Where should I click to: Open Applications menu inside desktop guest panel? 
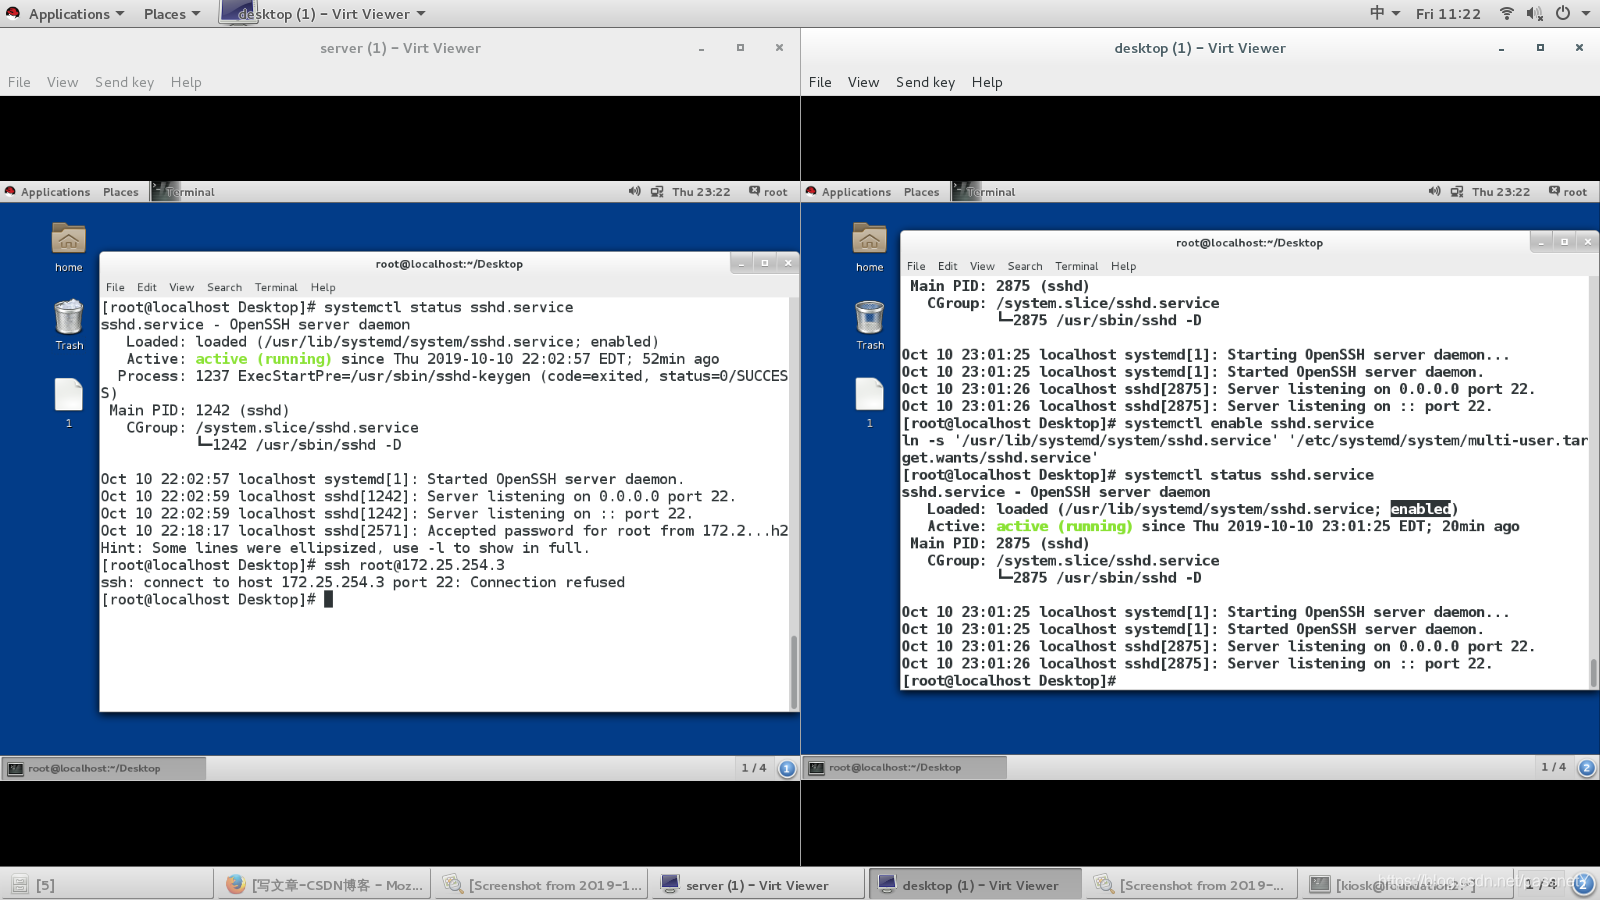click(x=856, y=192)
